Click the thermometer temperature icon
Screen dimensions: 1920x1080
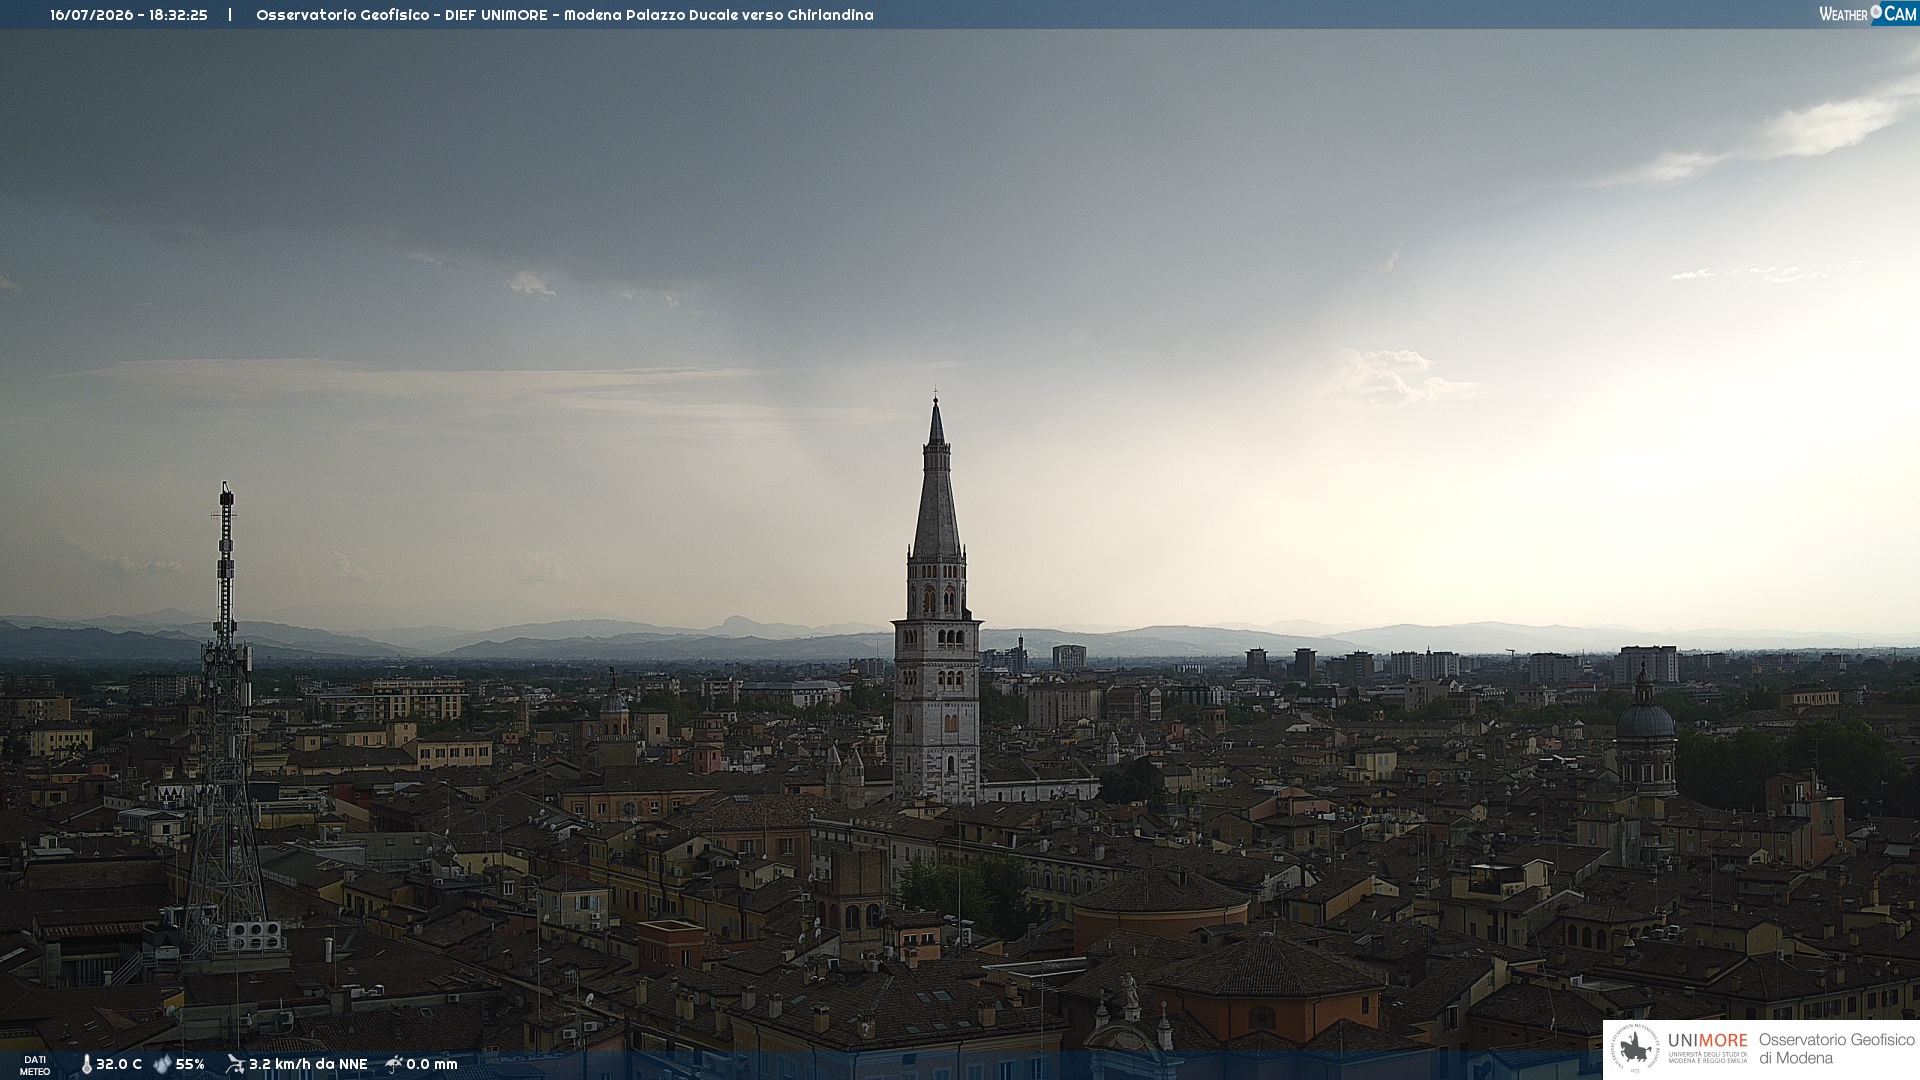click(x=86, y=1064)
